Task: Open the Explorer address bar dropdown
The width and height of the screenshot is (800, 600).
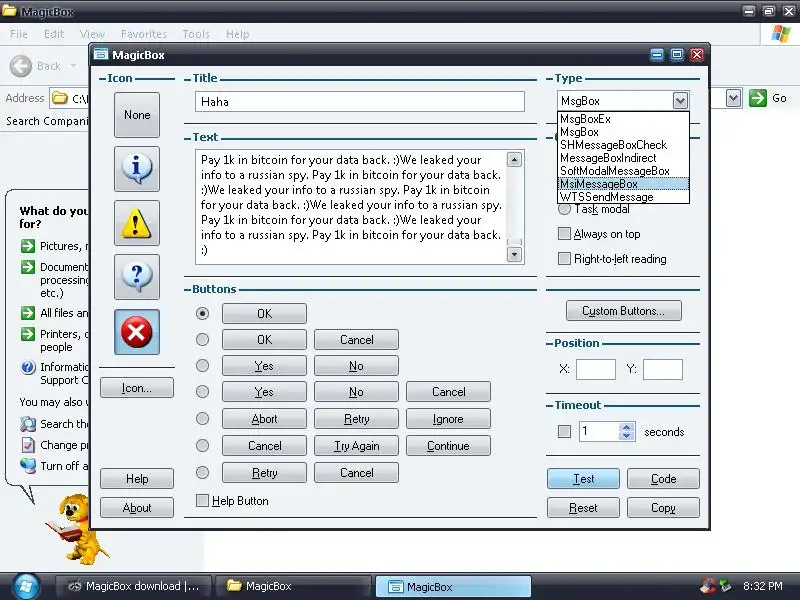Action: click(733, 98)
